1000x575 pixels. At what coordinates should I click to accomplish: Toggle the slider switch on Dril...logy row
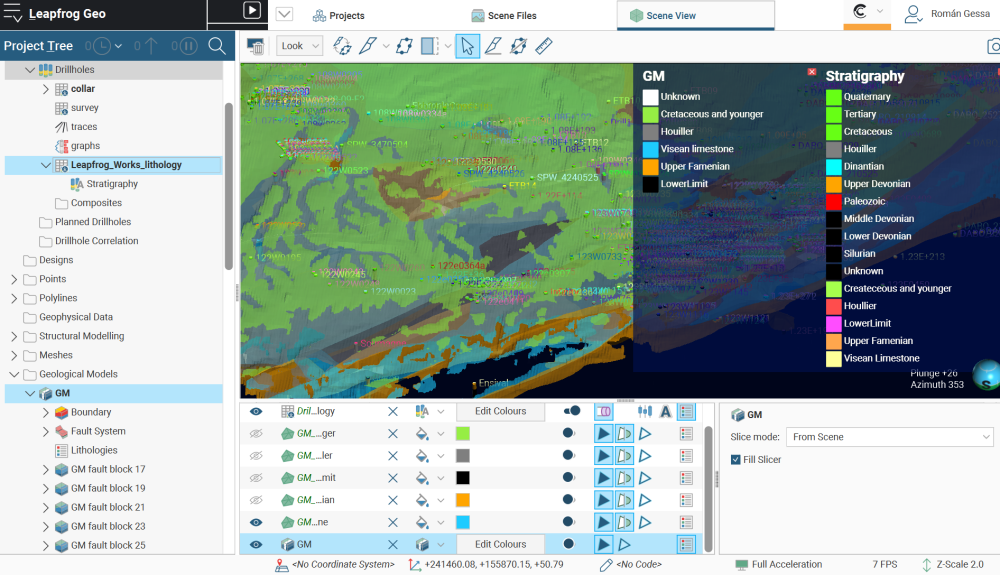pyautogui.click(x=572, y=411)
